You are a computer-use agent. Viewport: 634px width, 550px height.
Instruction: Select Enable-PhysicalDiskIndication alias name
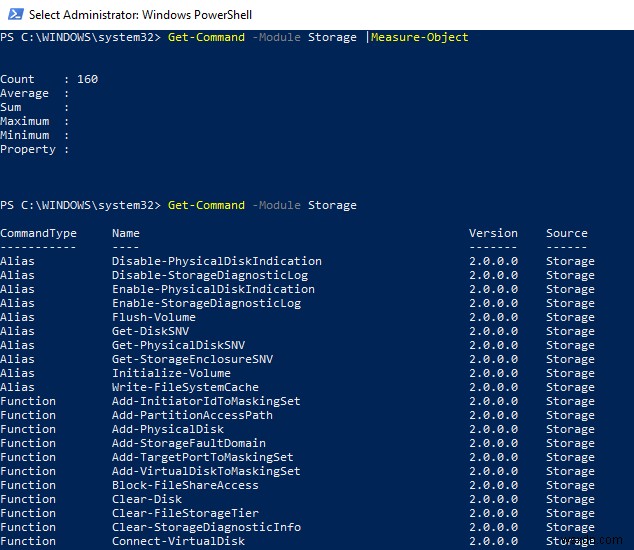pos(213,289)
